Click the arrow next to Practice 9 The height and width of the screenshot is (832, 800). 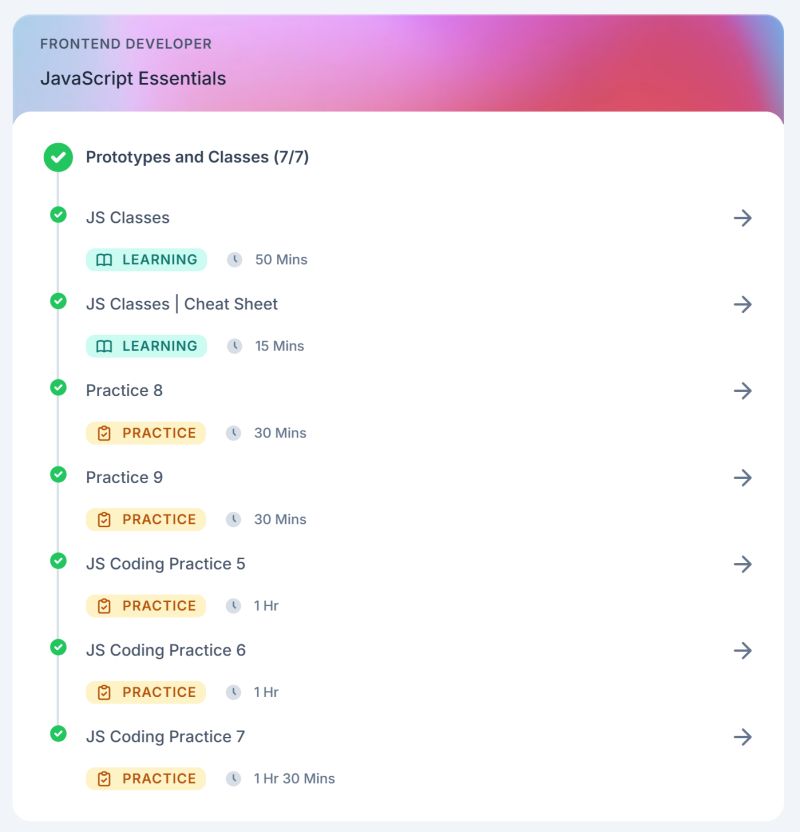point(742,478)
